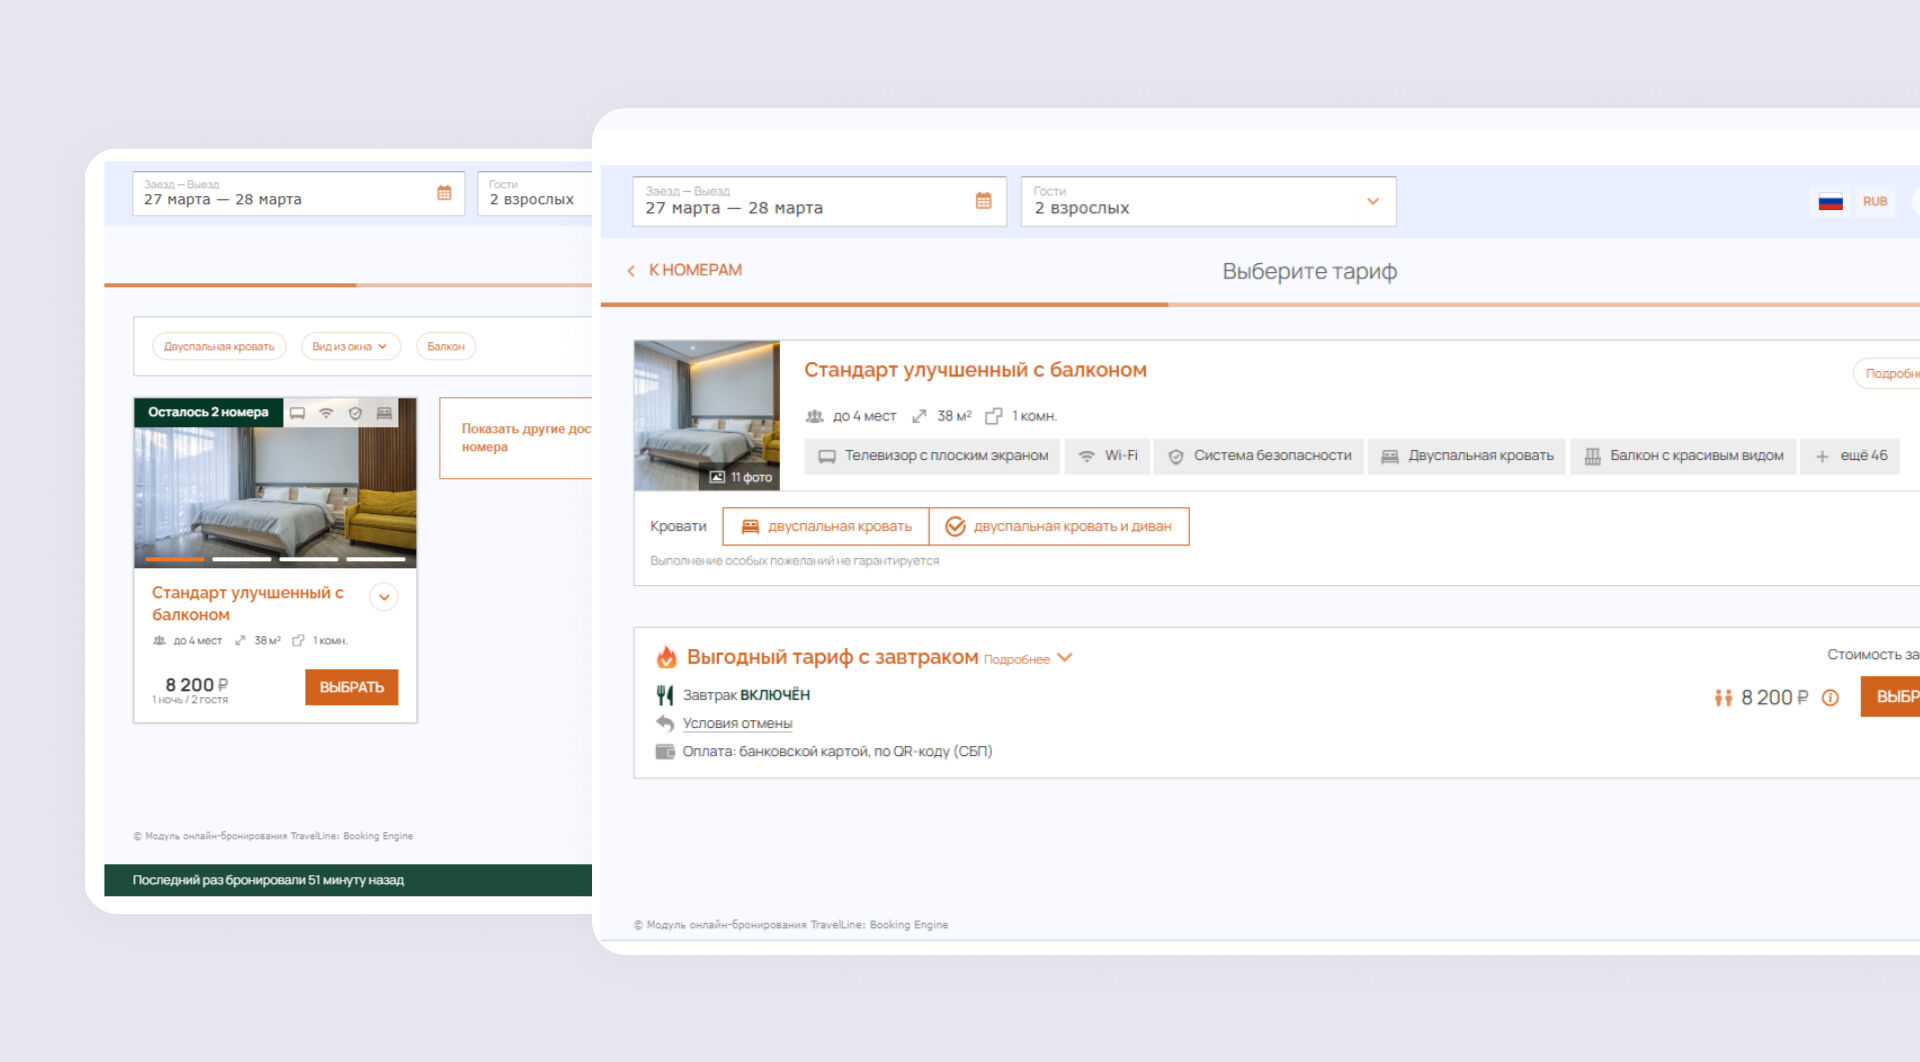
Task: Click the Russian flag language icon
Action: 1830,202
